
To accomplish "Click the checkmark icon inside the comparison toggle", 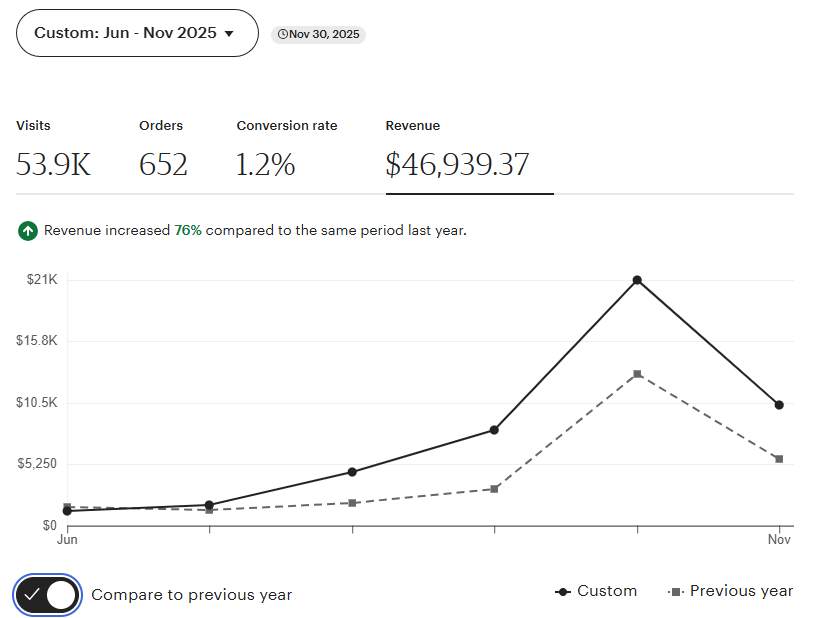I will (x=33, y=594).
